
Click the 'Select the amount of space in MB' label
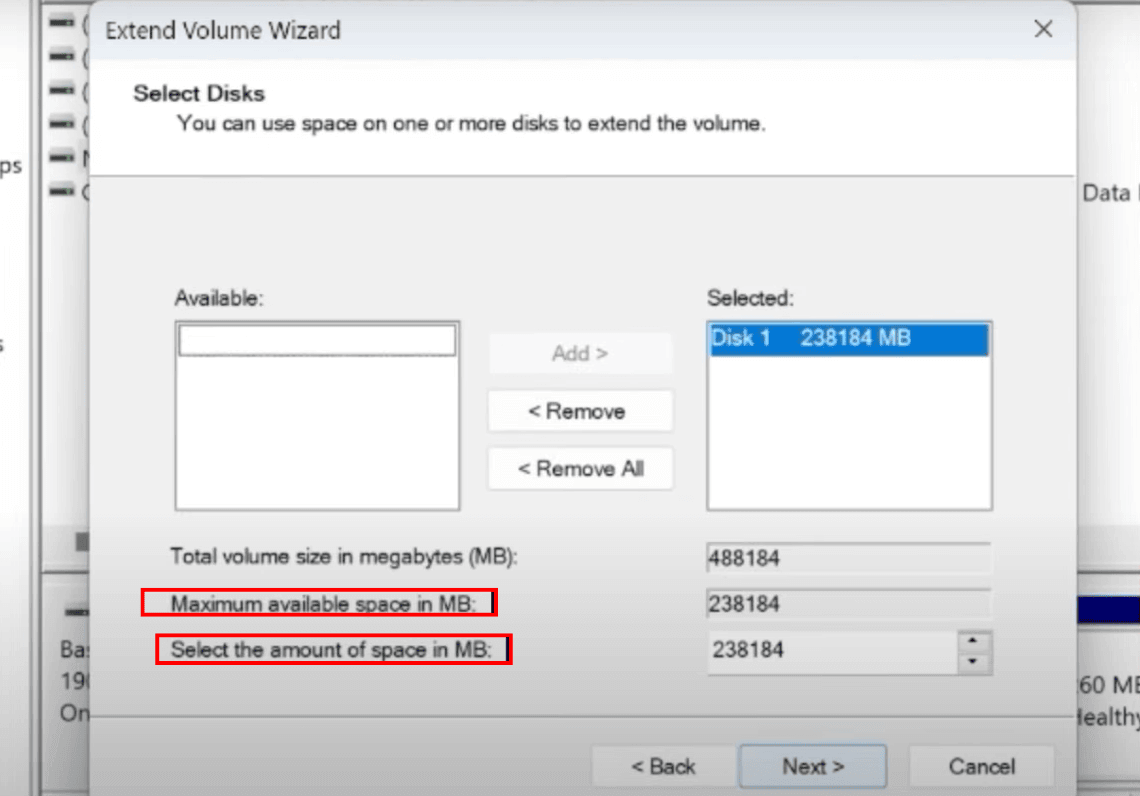(332, 650)
